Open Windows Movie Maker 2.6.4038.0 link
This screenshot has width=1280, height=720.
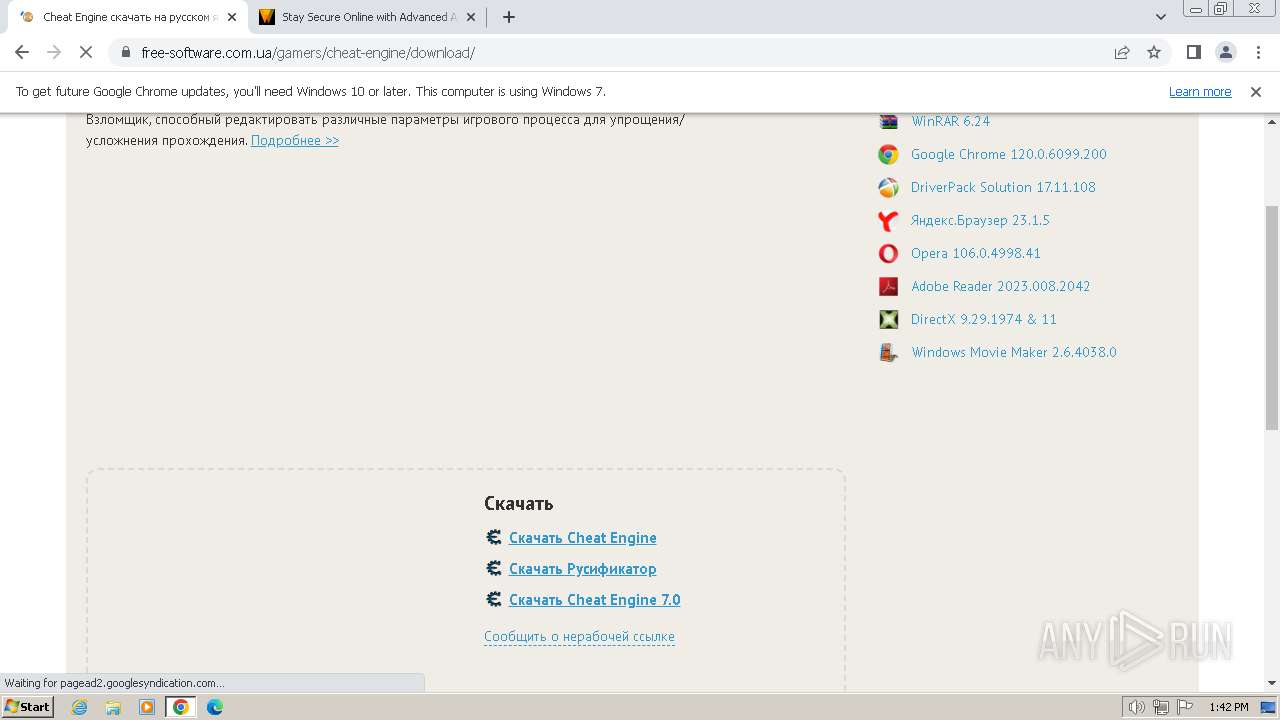click(1014, 352)
